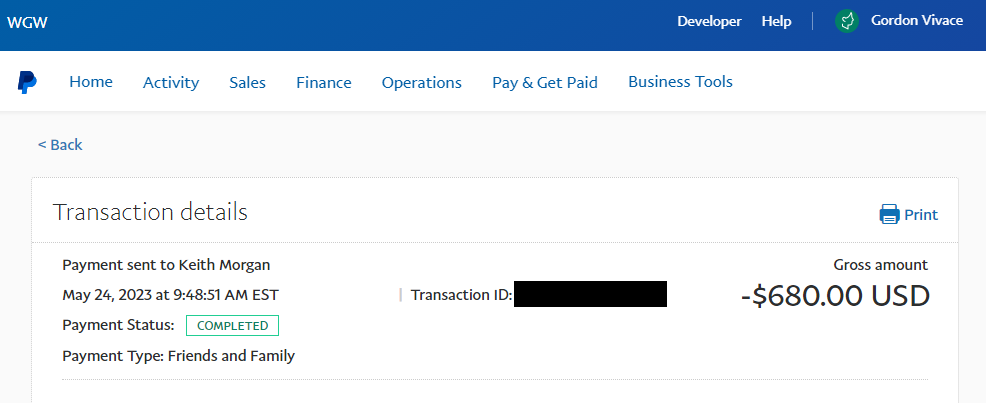
Task: Go to the Finance menu
Action: (324, 82)
